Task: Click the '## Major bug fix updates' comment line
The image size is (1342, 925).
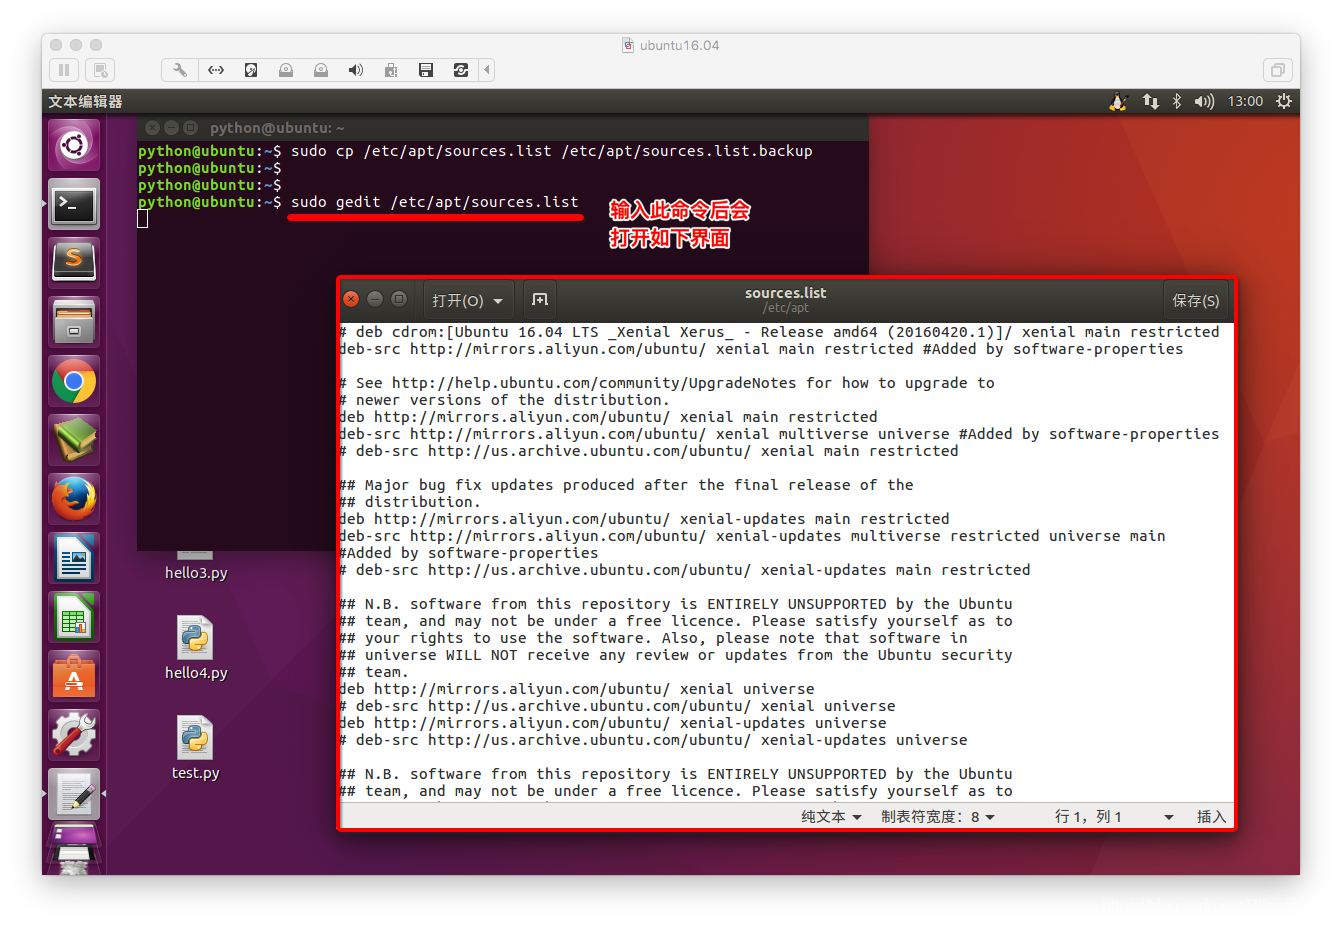Action: pyautogui.click(x=626, y=485)
